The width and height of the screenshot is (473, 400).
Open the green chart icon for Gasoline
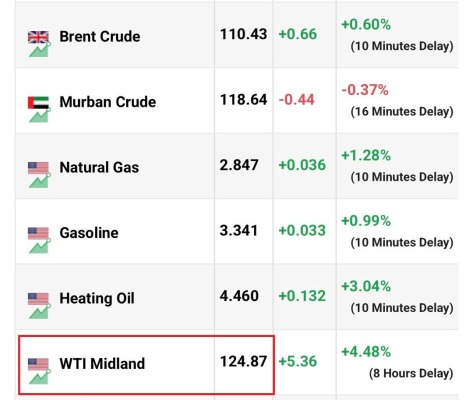(x=40, y=246)
